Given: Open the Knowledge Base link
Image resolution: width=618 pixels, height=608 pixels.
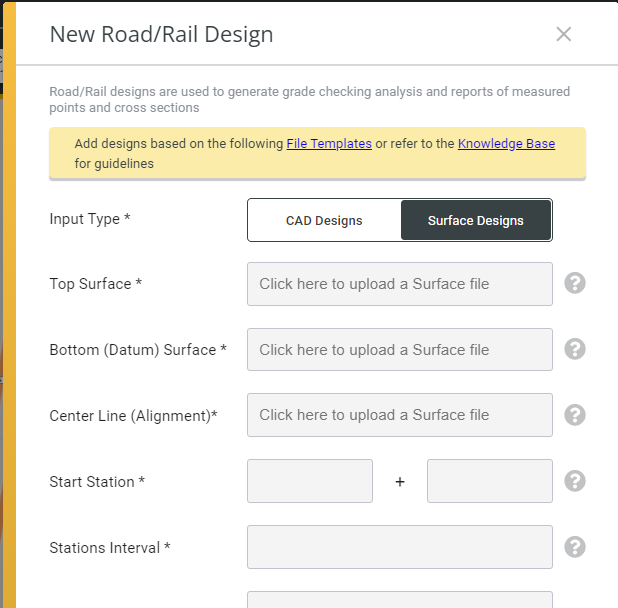Looking at the screenshot, I should tap(506, 144).
